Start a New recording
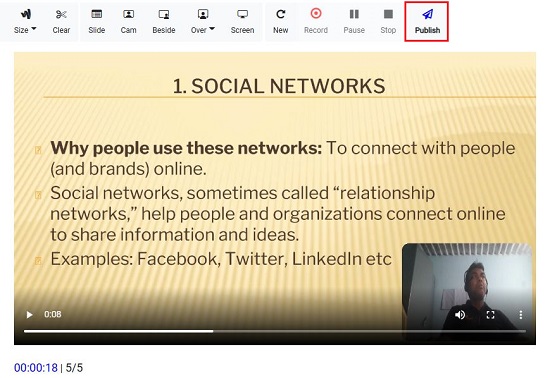 280,21
